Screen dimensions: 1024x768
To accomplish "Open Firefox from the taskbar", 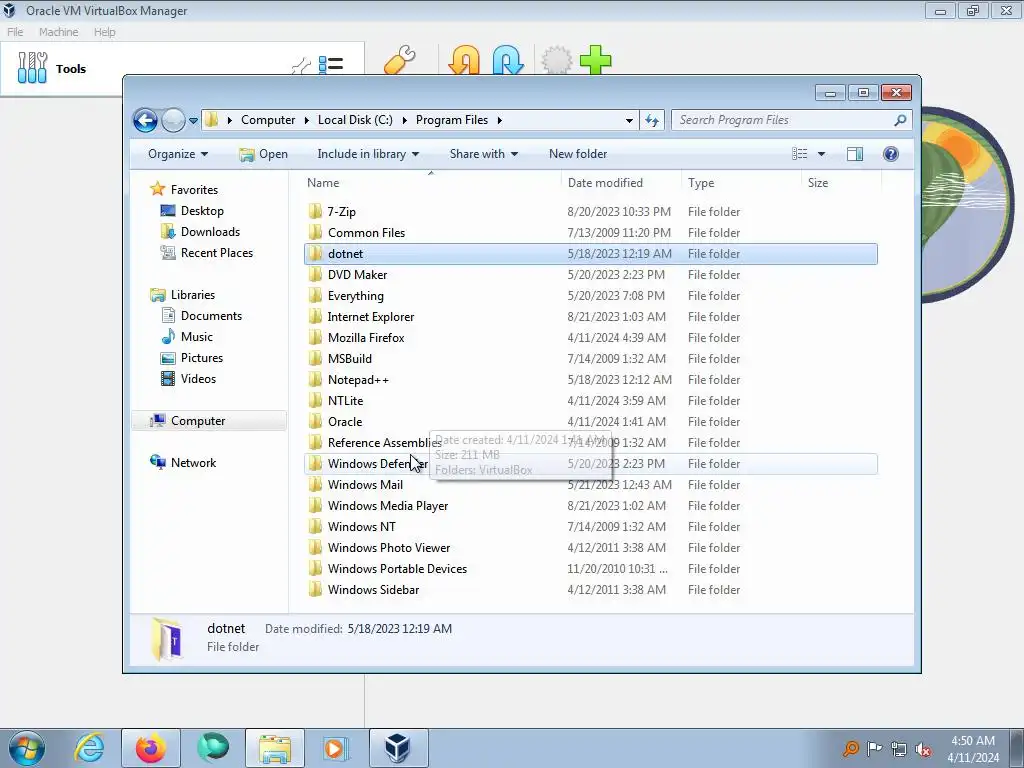I will (150, 748).
